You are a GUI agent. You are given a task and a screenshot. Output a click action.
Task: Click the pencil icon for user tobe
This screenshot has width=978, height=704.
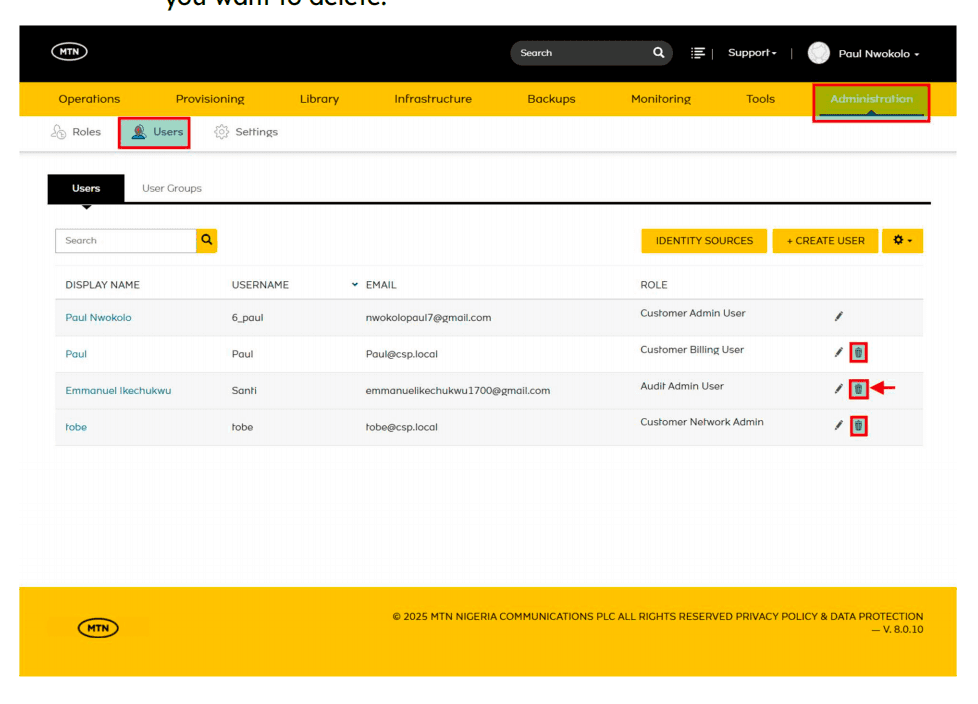[839, 426]
